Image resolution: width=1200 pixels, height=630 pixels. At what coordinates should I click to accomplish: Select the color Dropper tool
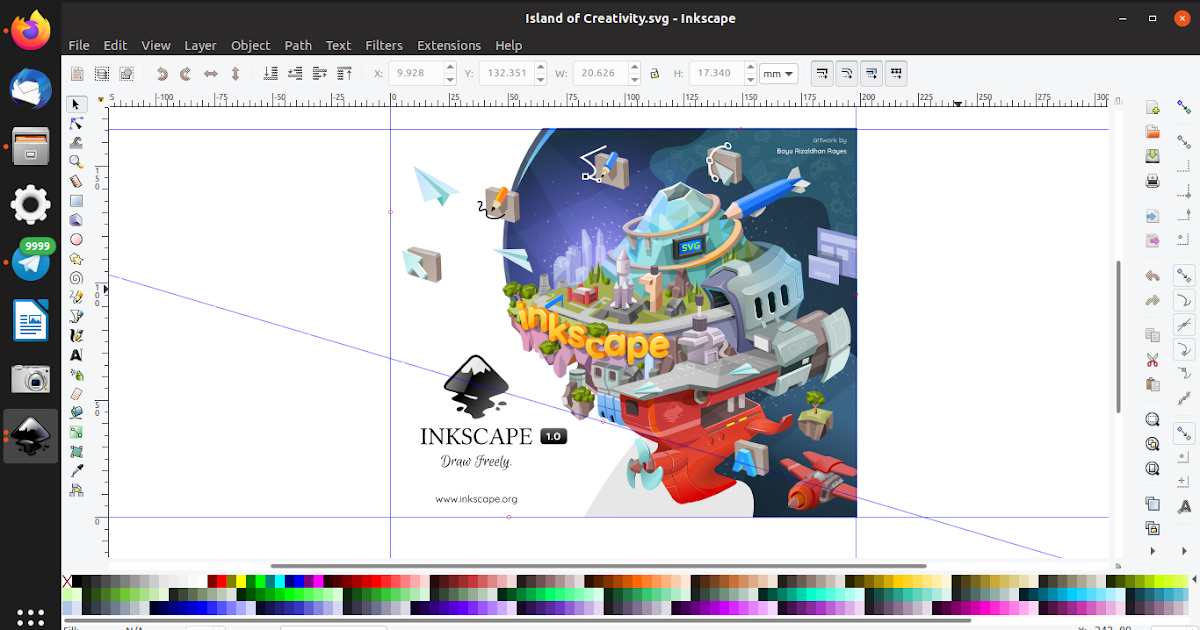click(76, 470)
